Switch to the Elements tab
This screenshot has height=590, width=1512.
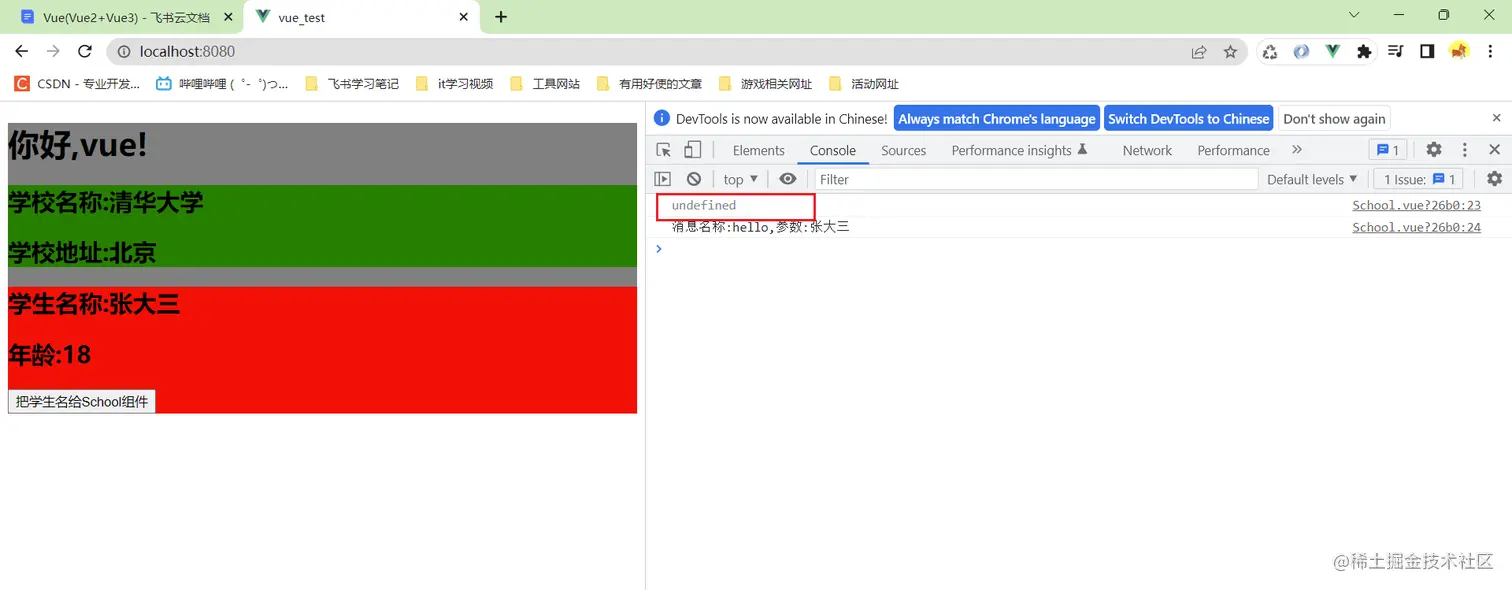tap(758, 150)
